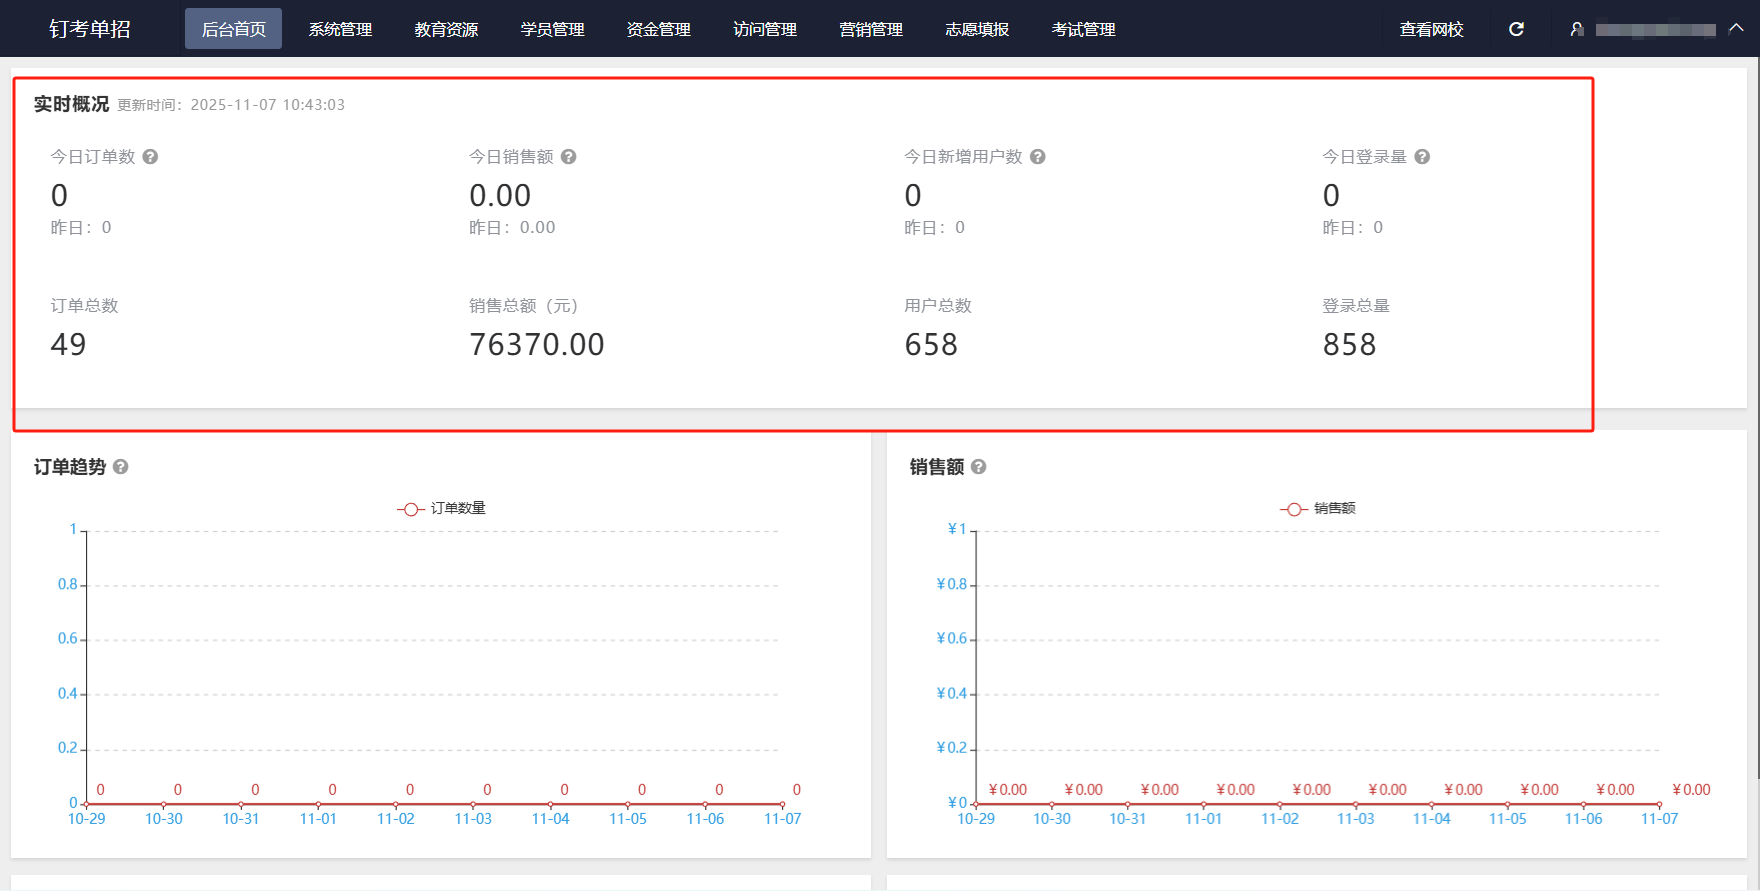Open the 学员管理 menu

click(552, 29)
